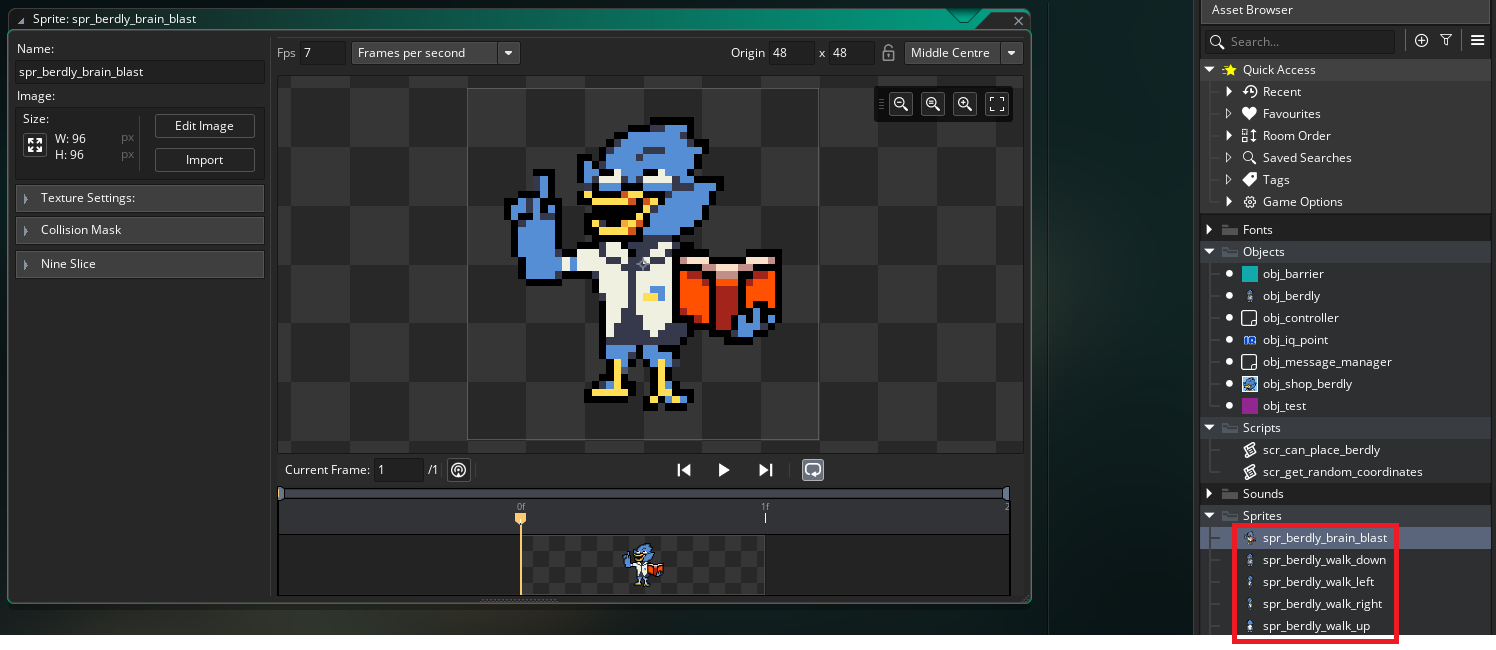The image size is (1496, 650).
Task: Zoom out of the sprite preview
Action: 901,104
